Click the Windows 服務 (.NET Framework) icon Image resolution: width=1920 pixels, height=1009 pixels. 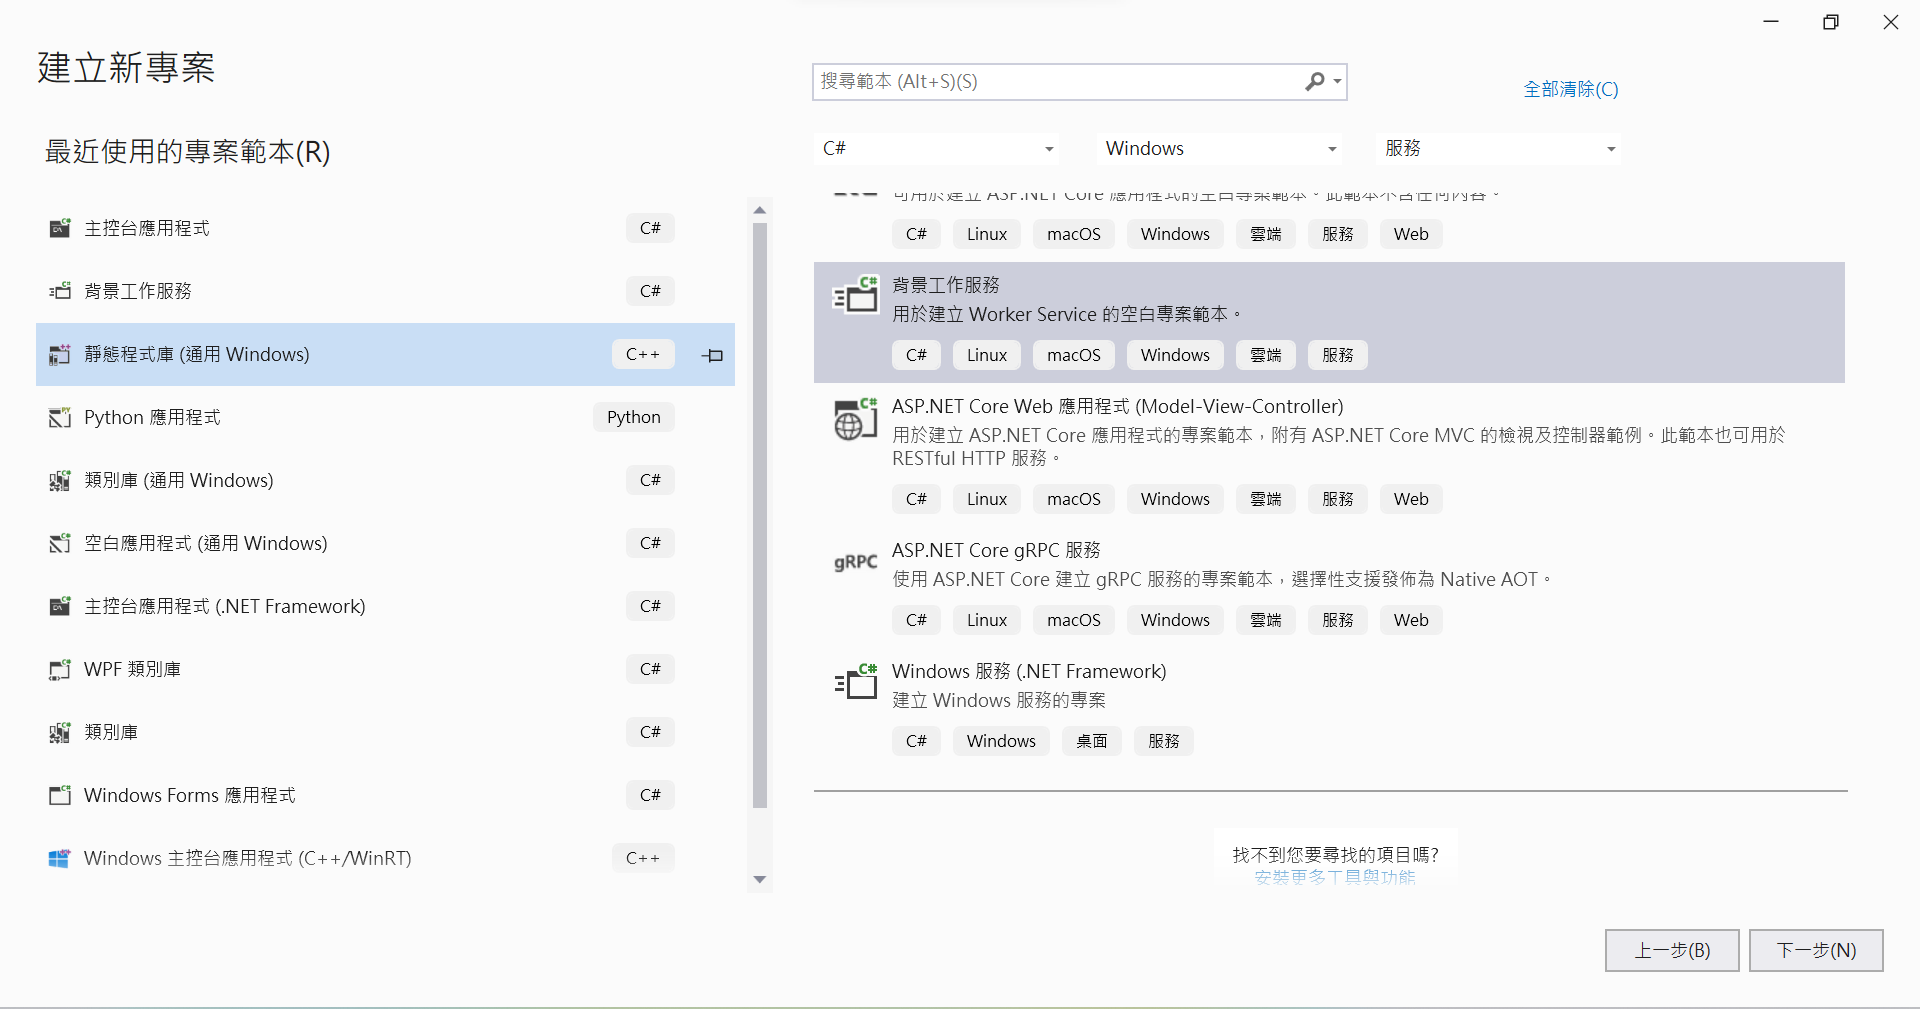[x=855, y=682]
